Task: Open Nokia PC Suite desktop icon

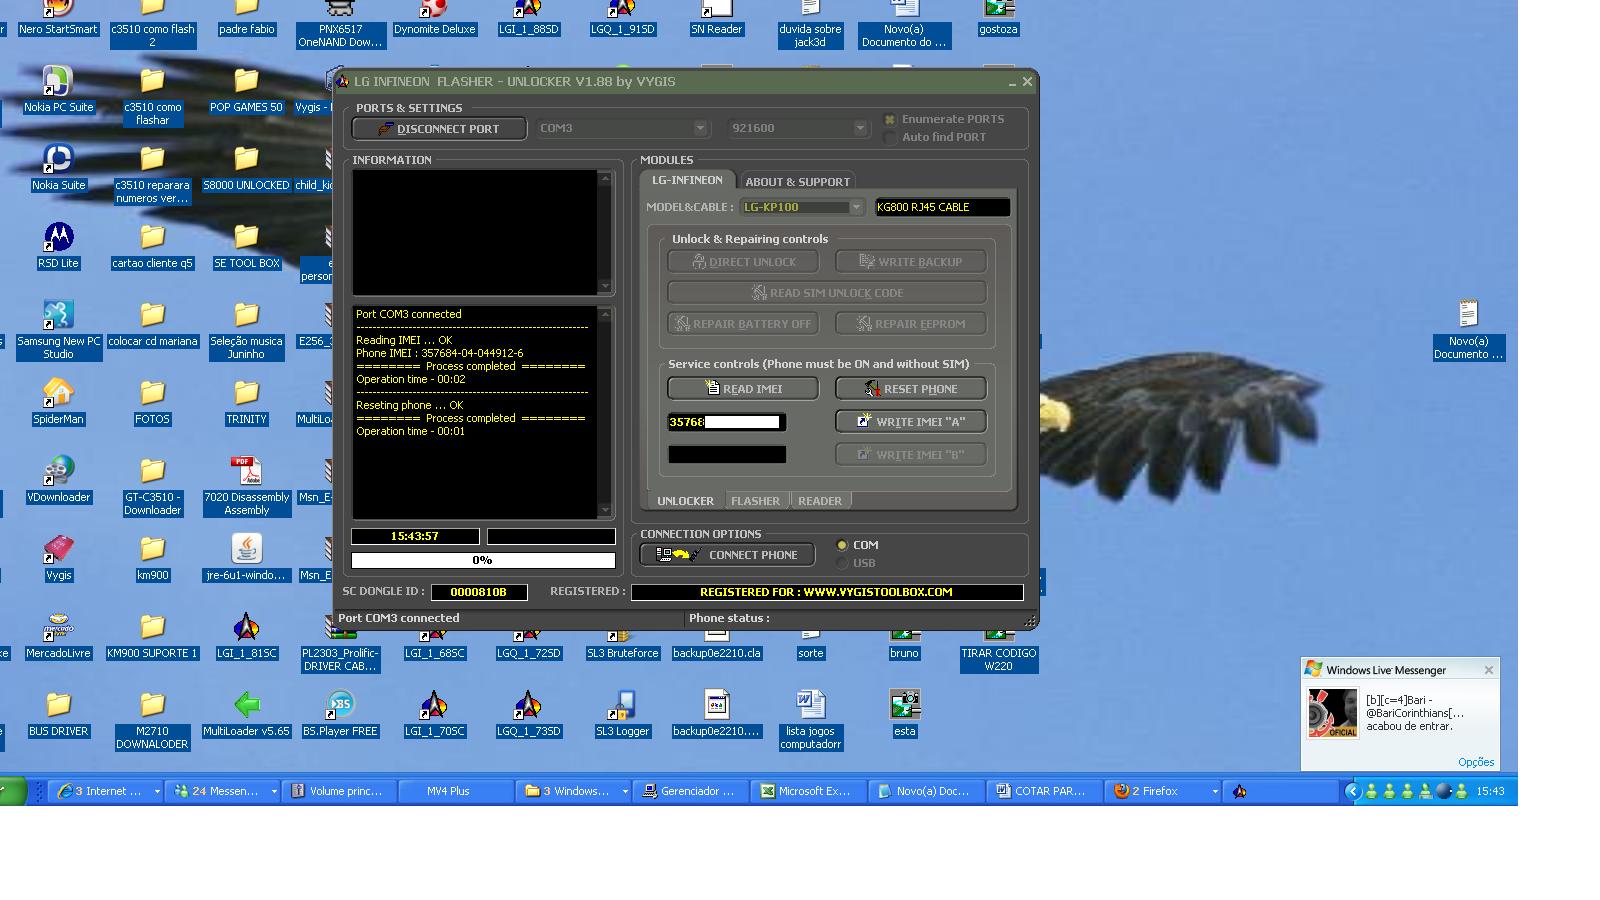Action: 58,82
